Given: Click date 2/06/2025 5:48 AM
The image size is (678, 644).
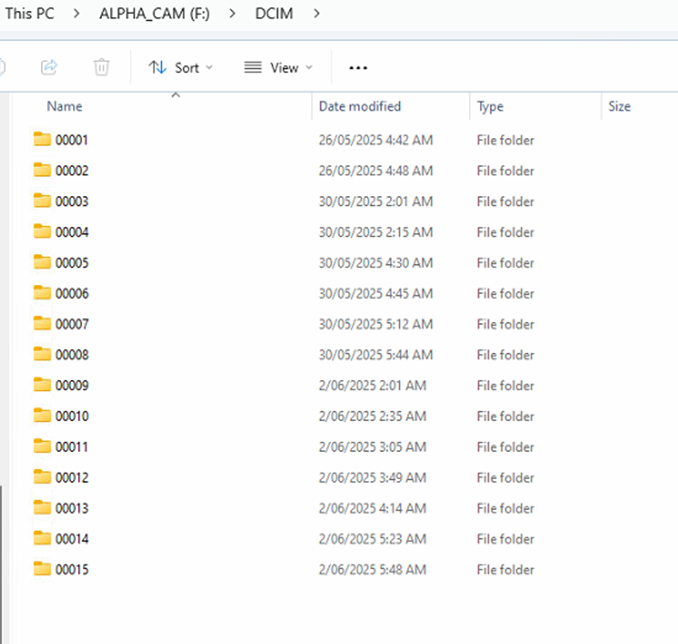Looking at the screenshot, I should [x=372, y=570].
